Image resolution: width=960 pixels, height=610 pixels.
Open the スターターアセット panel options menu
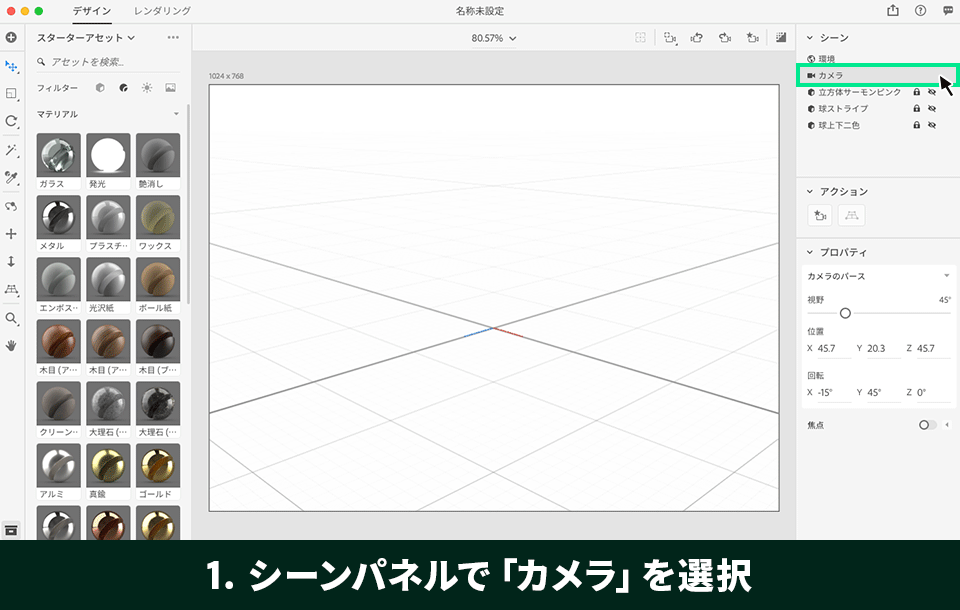click(x=172, y=37)
